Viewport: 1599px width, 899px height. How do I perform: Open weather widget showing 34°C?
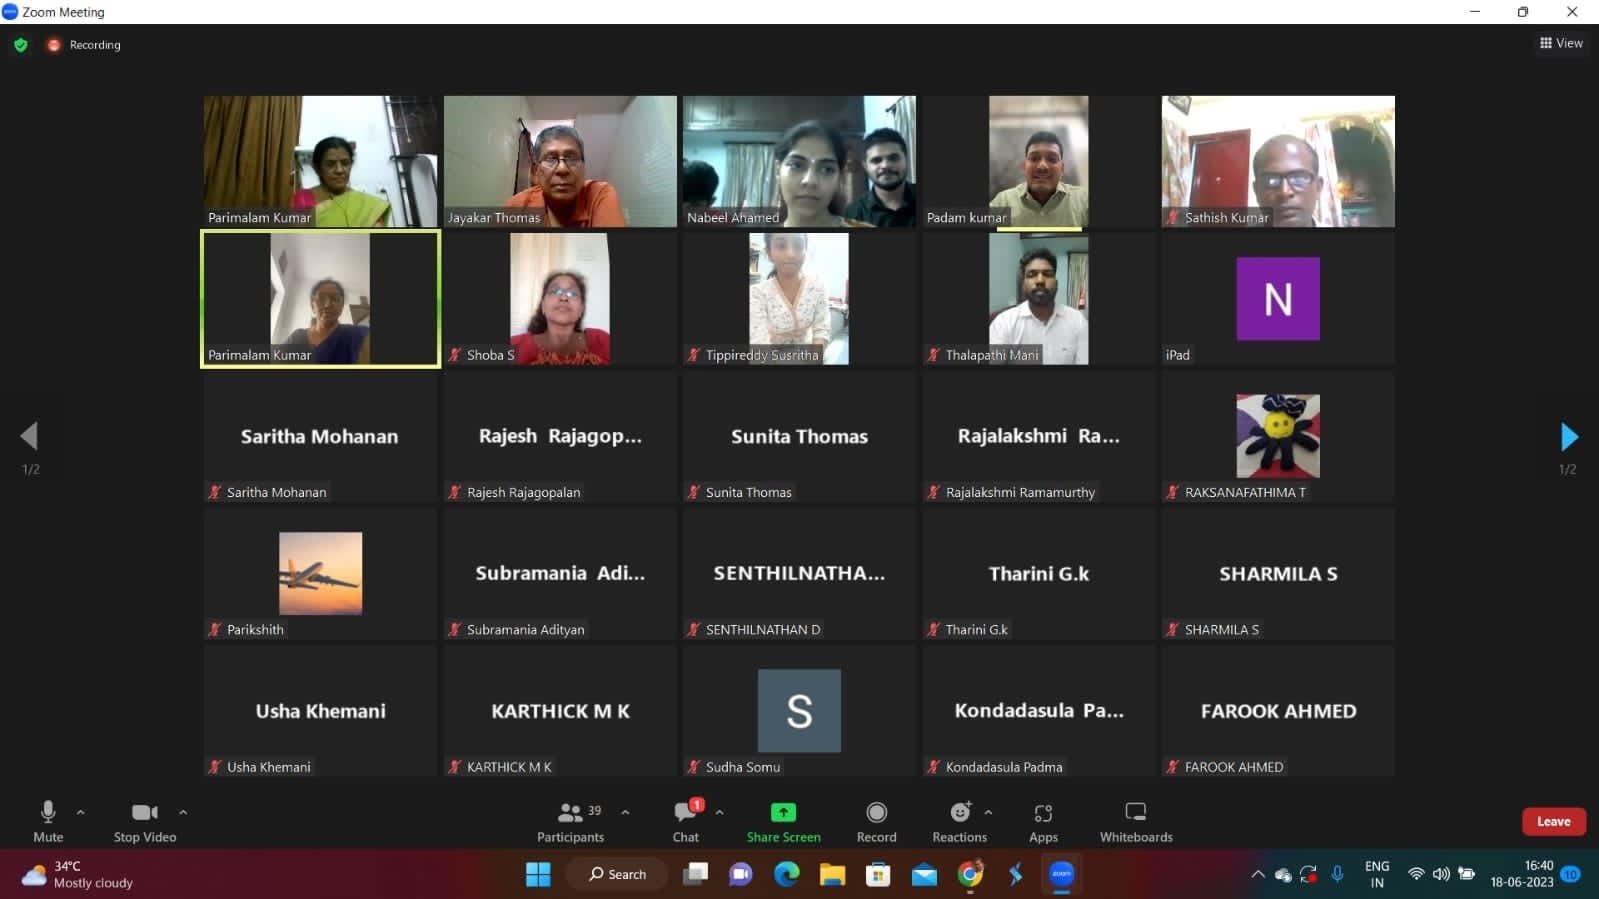coord(78,874)
